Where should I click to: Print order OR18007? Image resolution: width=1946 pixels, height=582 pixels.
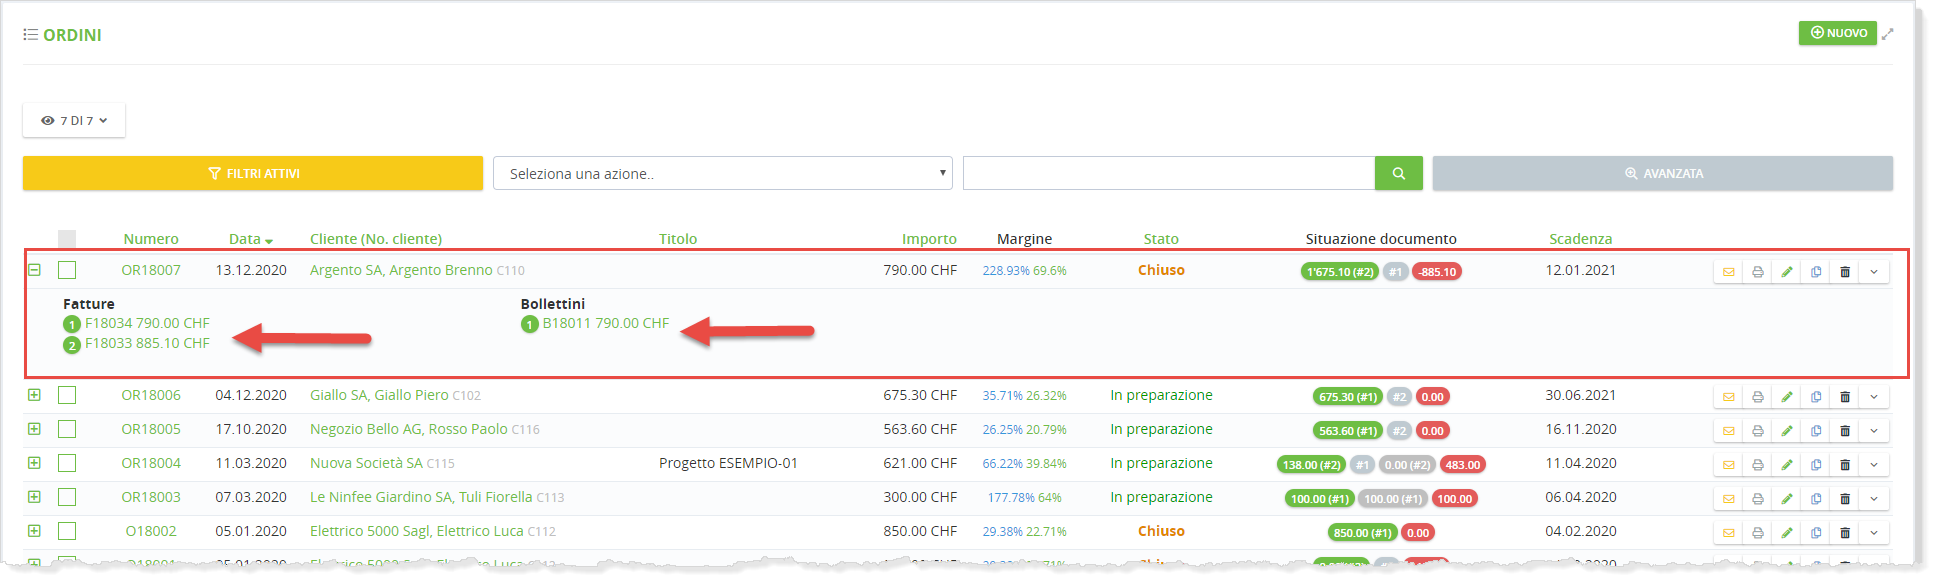point(1757,272)
